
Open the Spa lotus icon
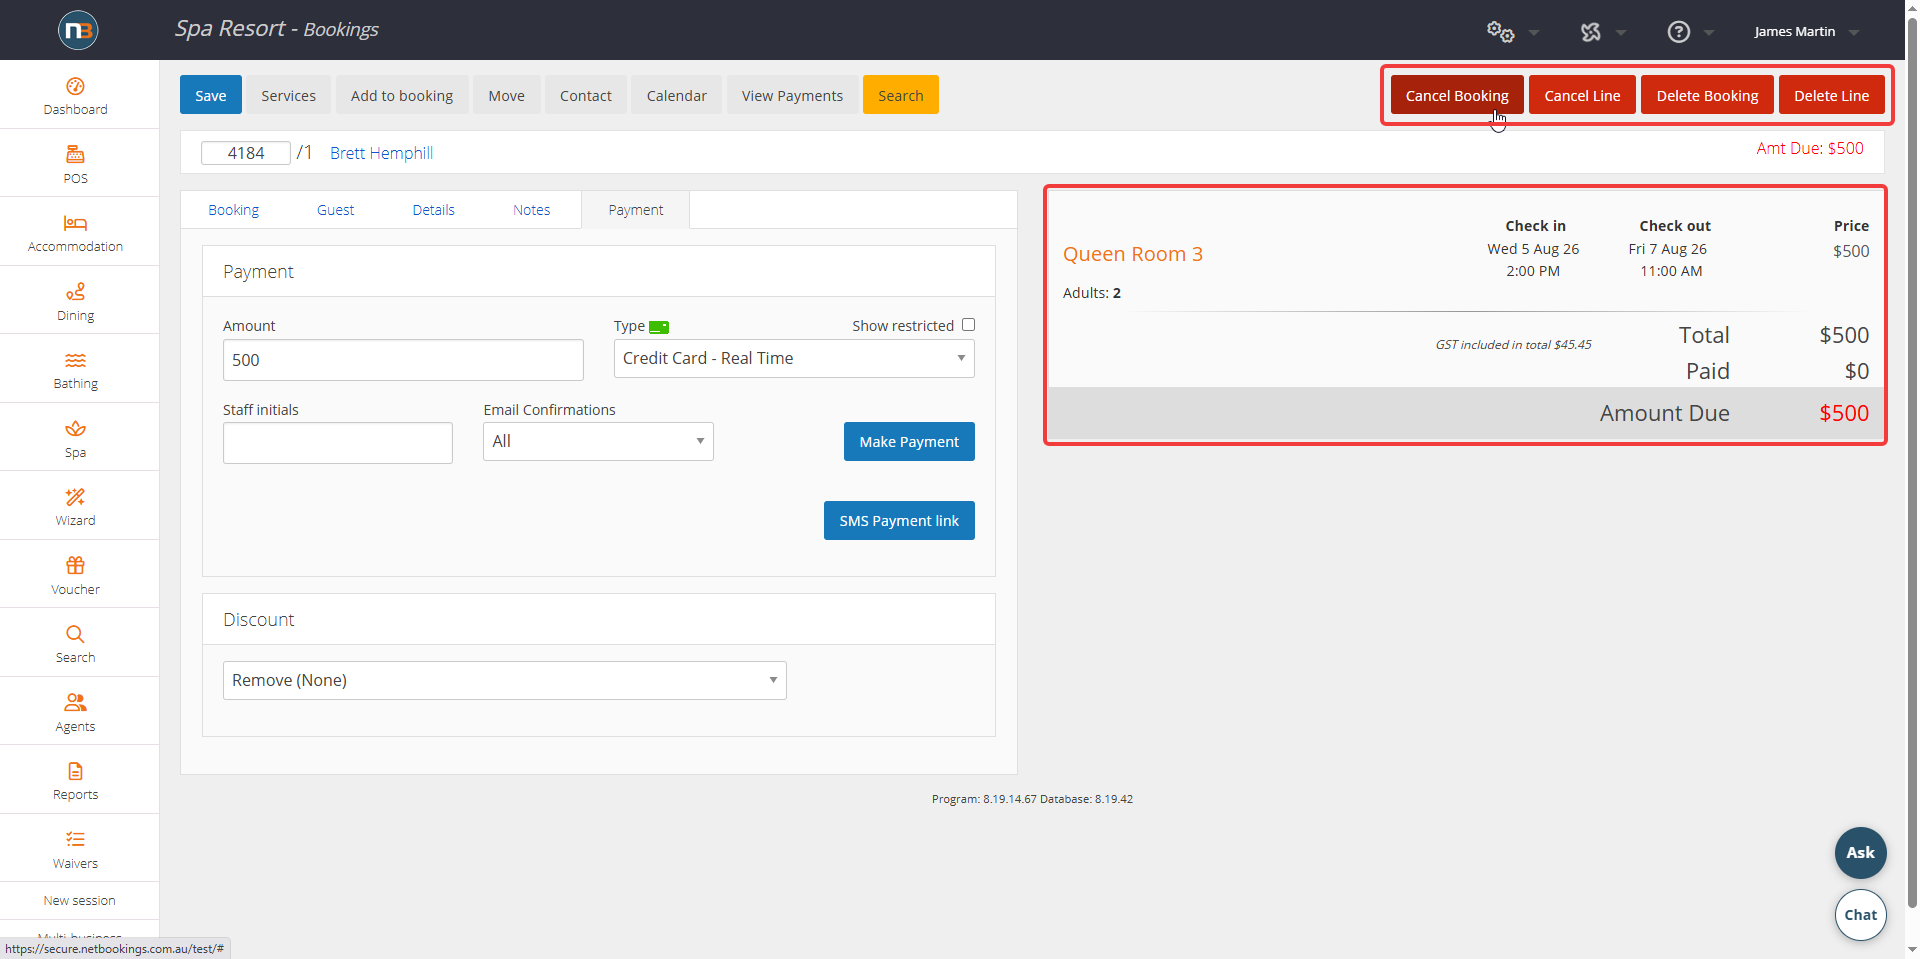click(x=75, y=428)
